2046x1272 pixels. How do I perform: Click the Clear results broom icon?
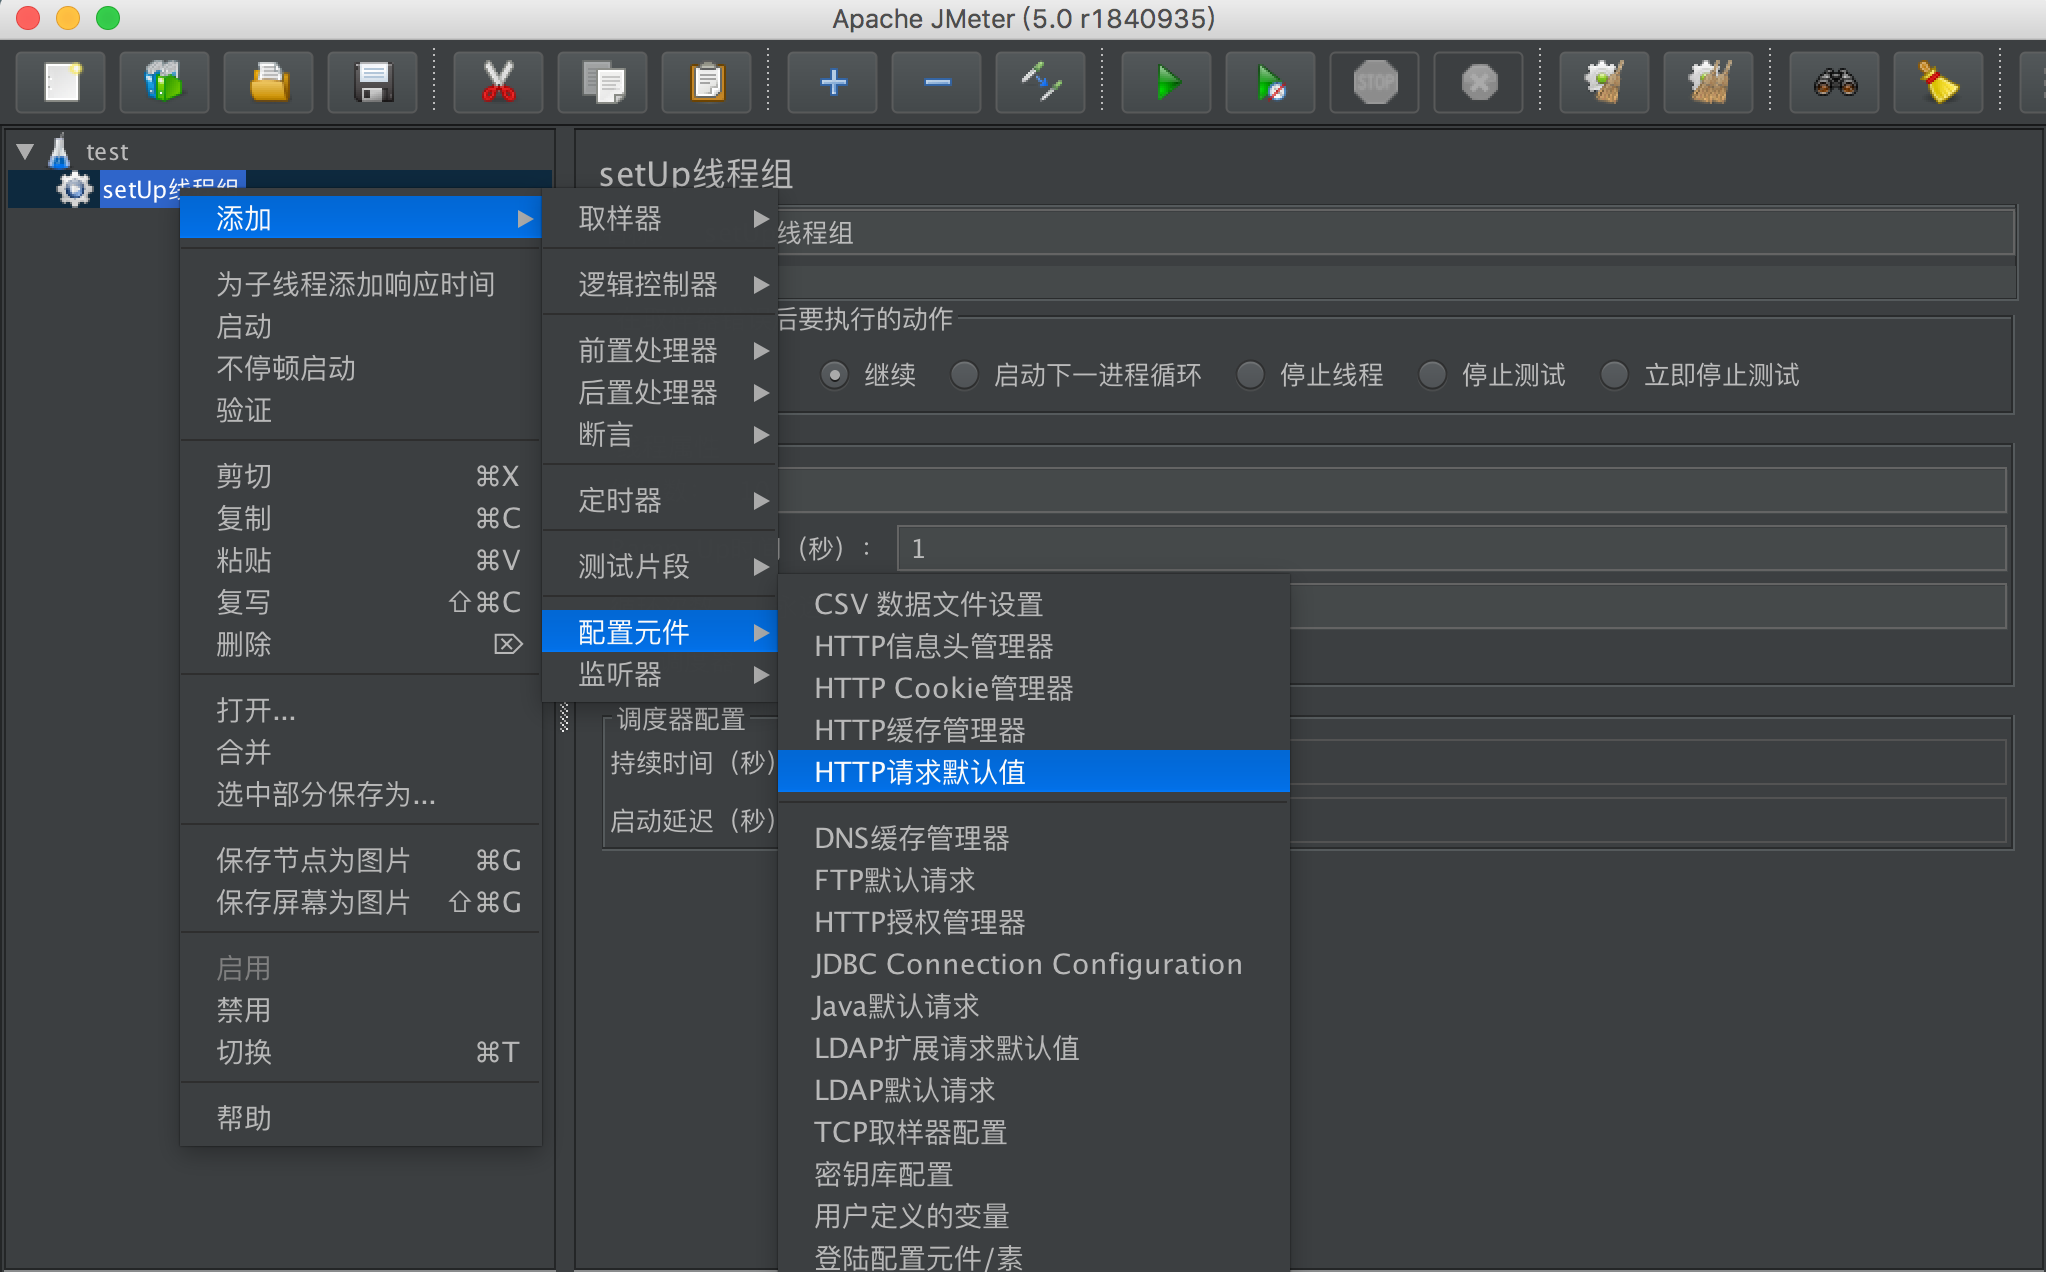(1605, 82)
